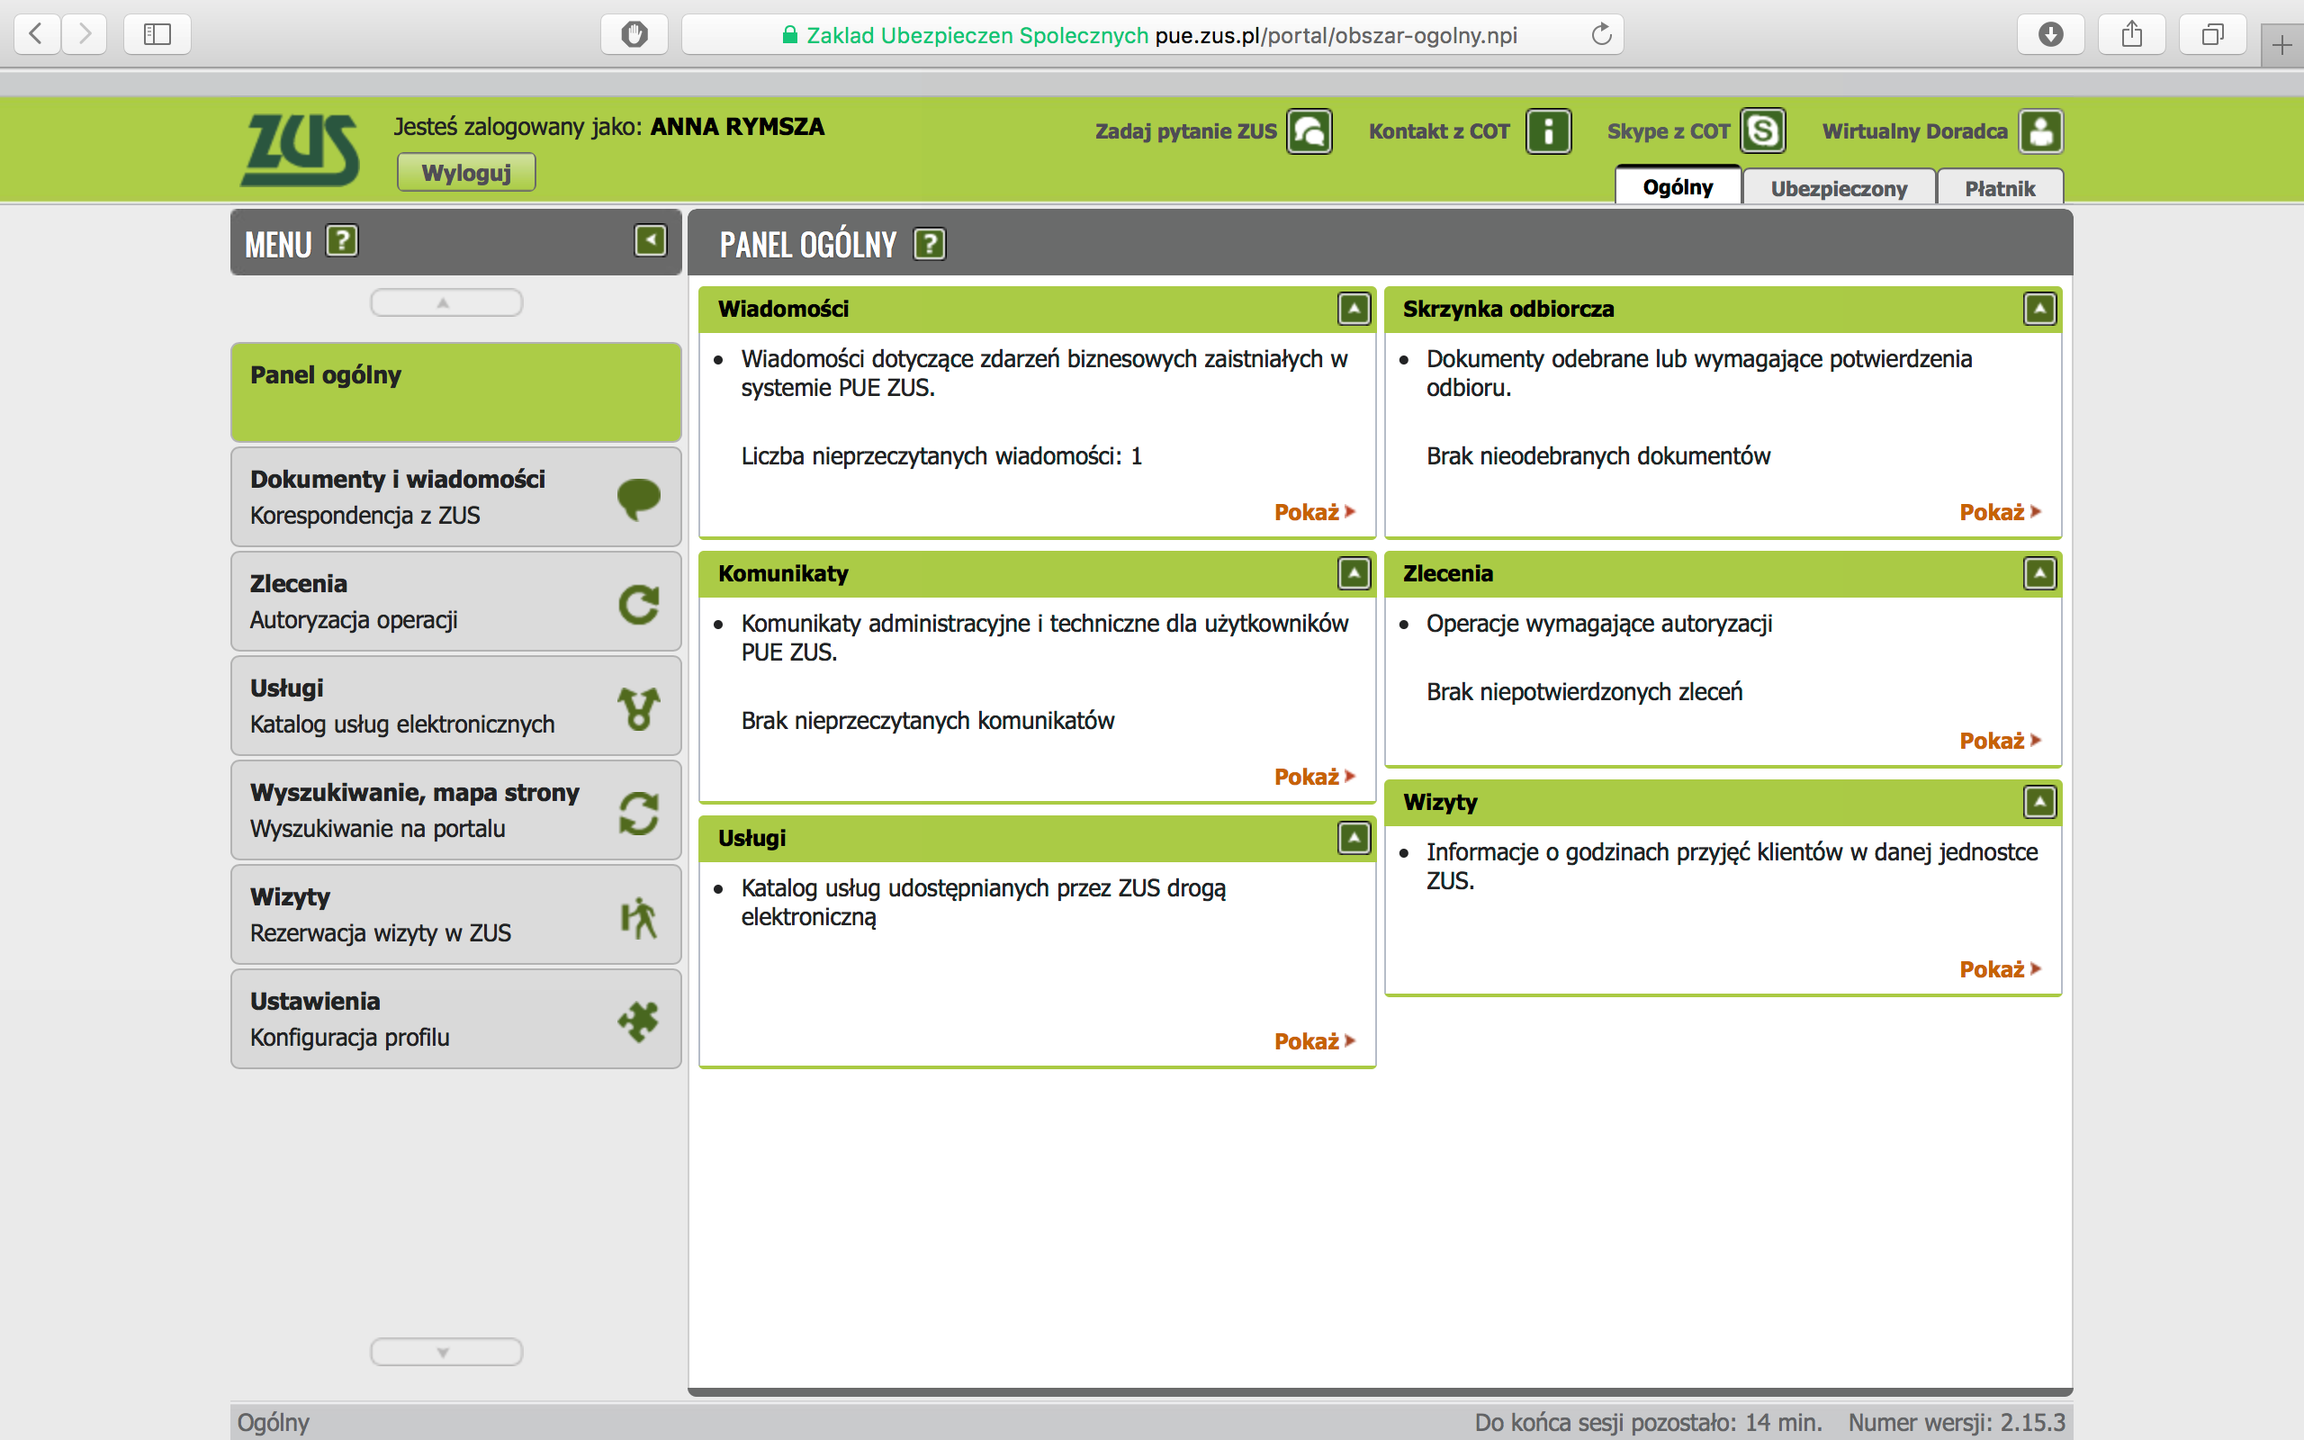
Task: Click 'Brak nieprzeczytanych komunikatów' text
Action: (x=927, y=721)
